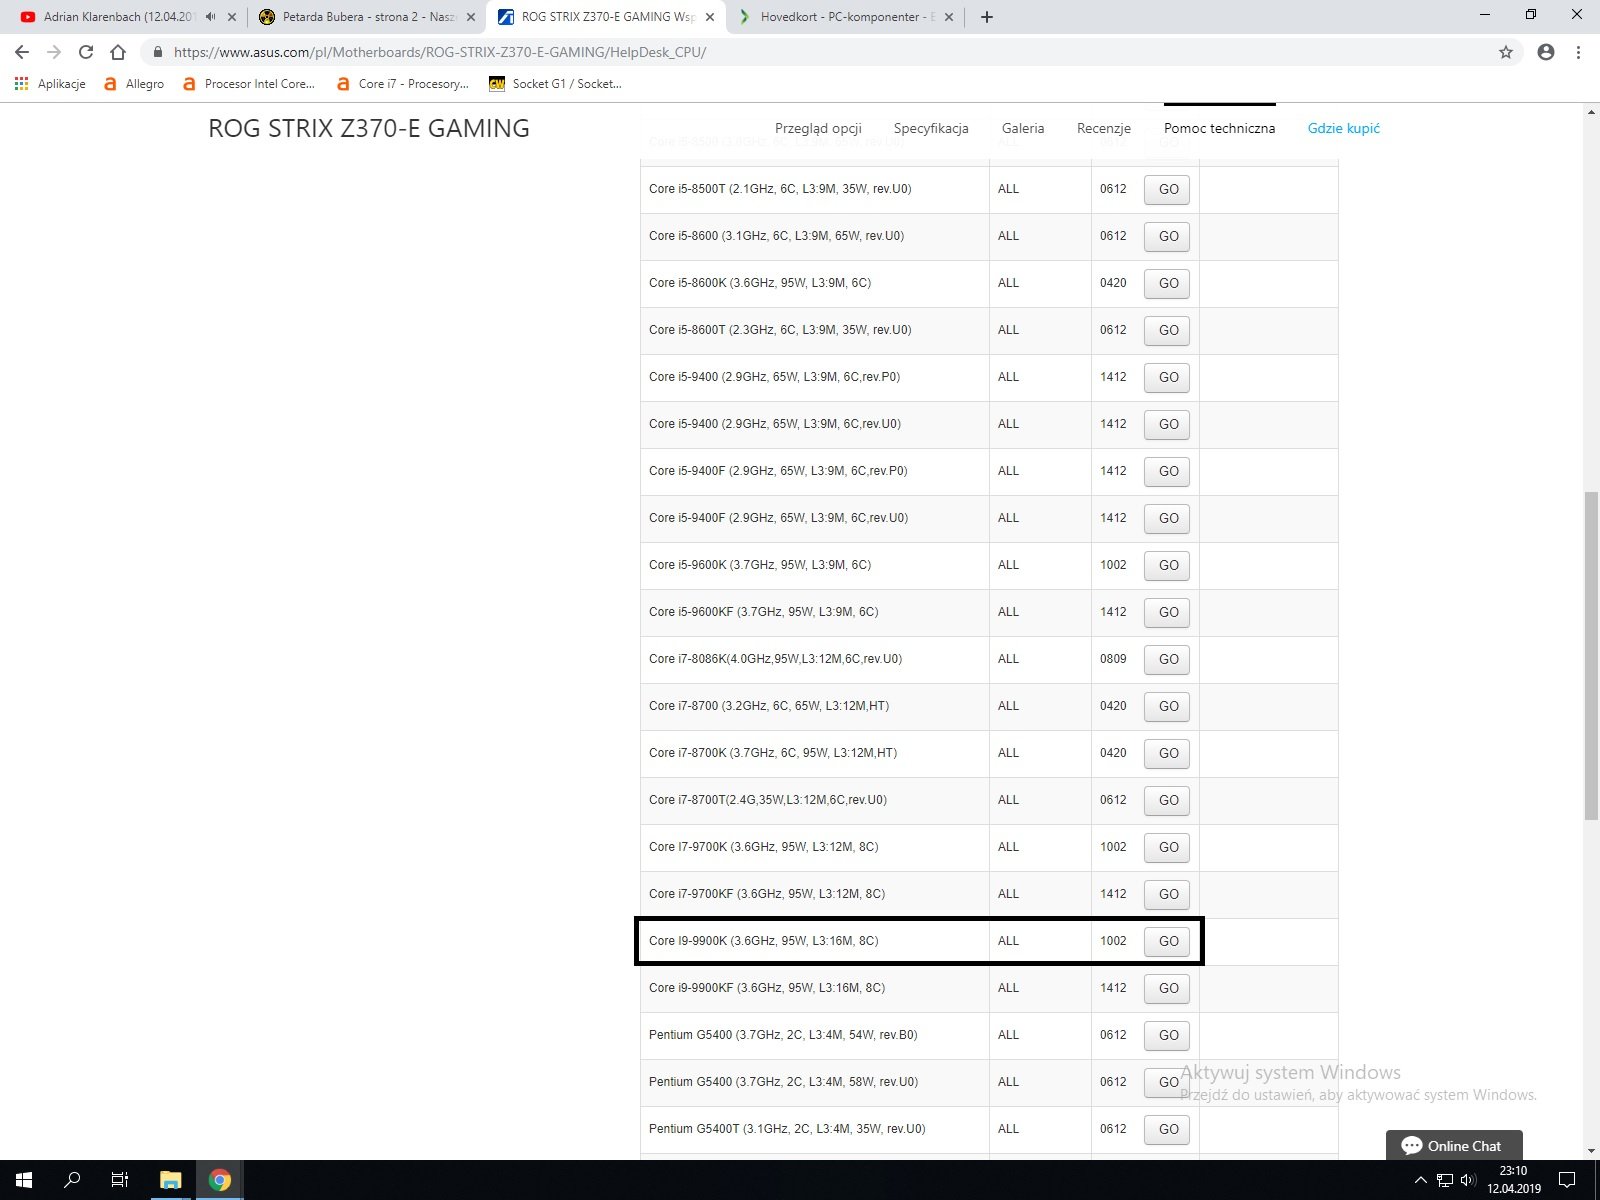Click GO for Pentium G5400T
The image size is (1600, 1200).
pyautogui.click(x=1167, y=1129)
